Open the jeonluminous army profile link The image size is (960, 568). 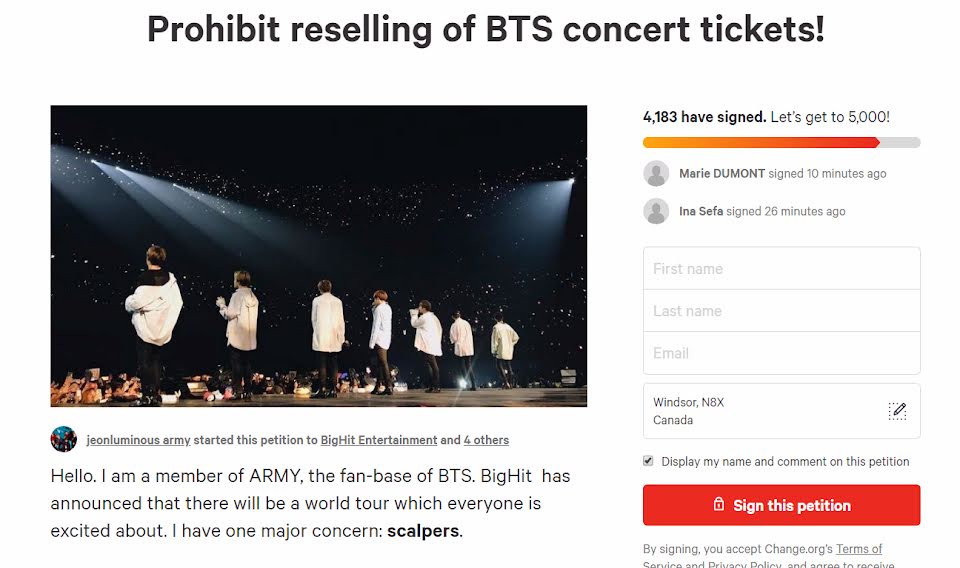tap(138, 440)
